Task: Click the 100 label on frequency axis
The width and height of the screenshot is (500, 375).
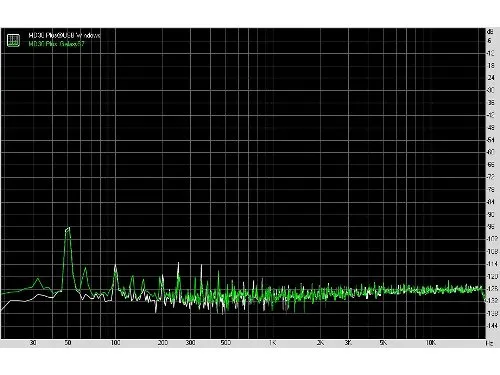Action: coord(115,343)
